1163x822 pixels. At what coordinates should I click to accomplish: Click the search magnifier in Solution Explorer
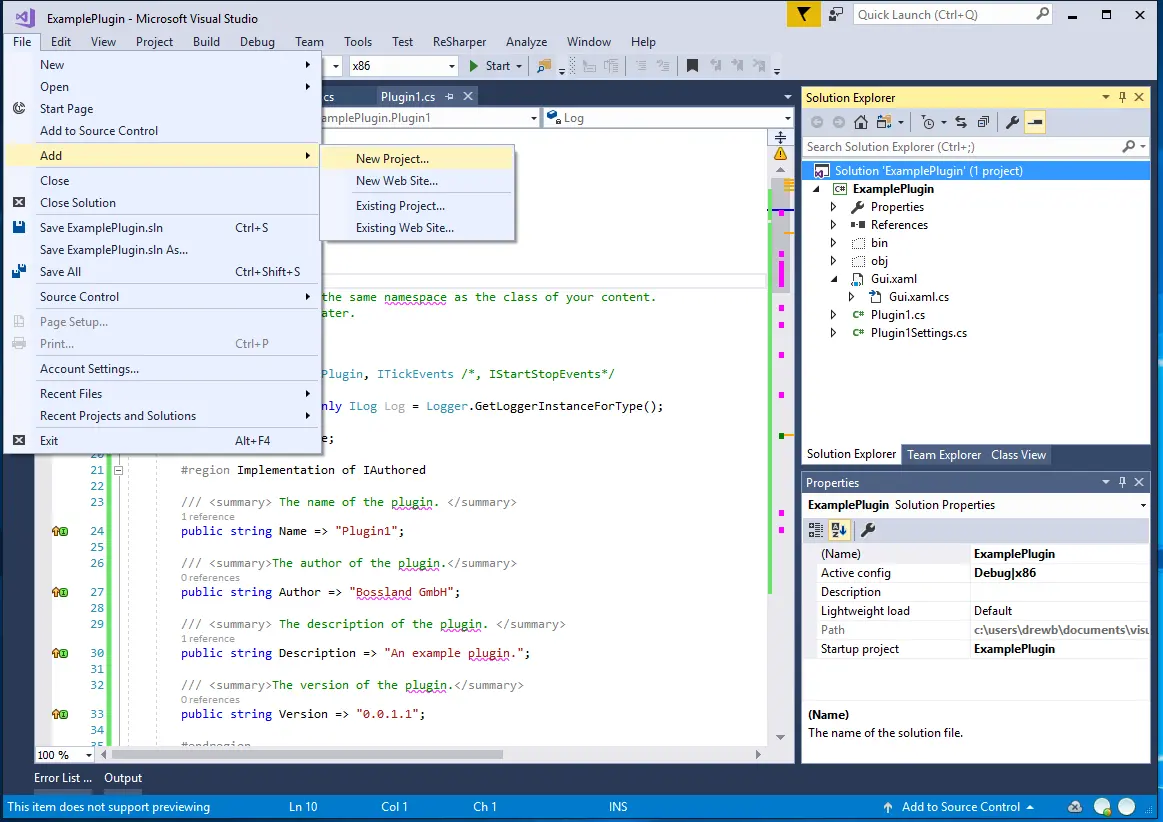point(1129,147)
